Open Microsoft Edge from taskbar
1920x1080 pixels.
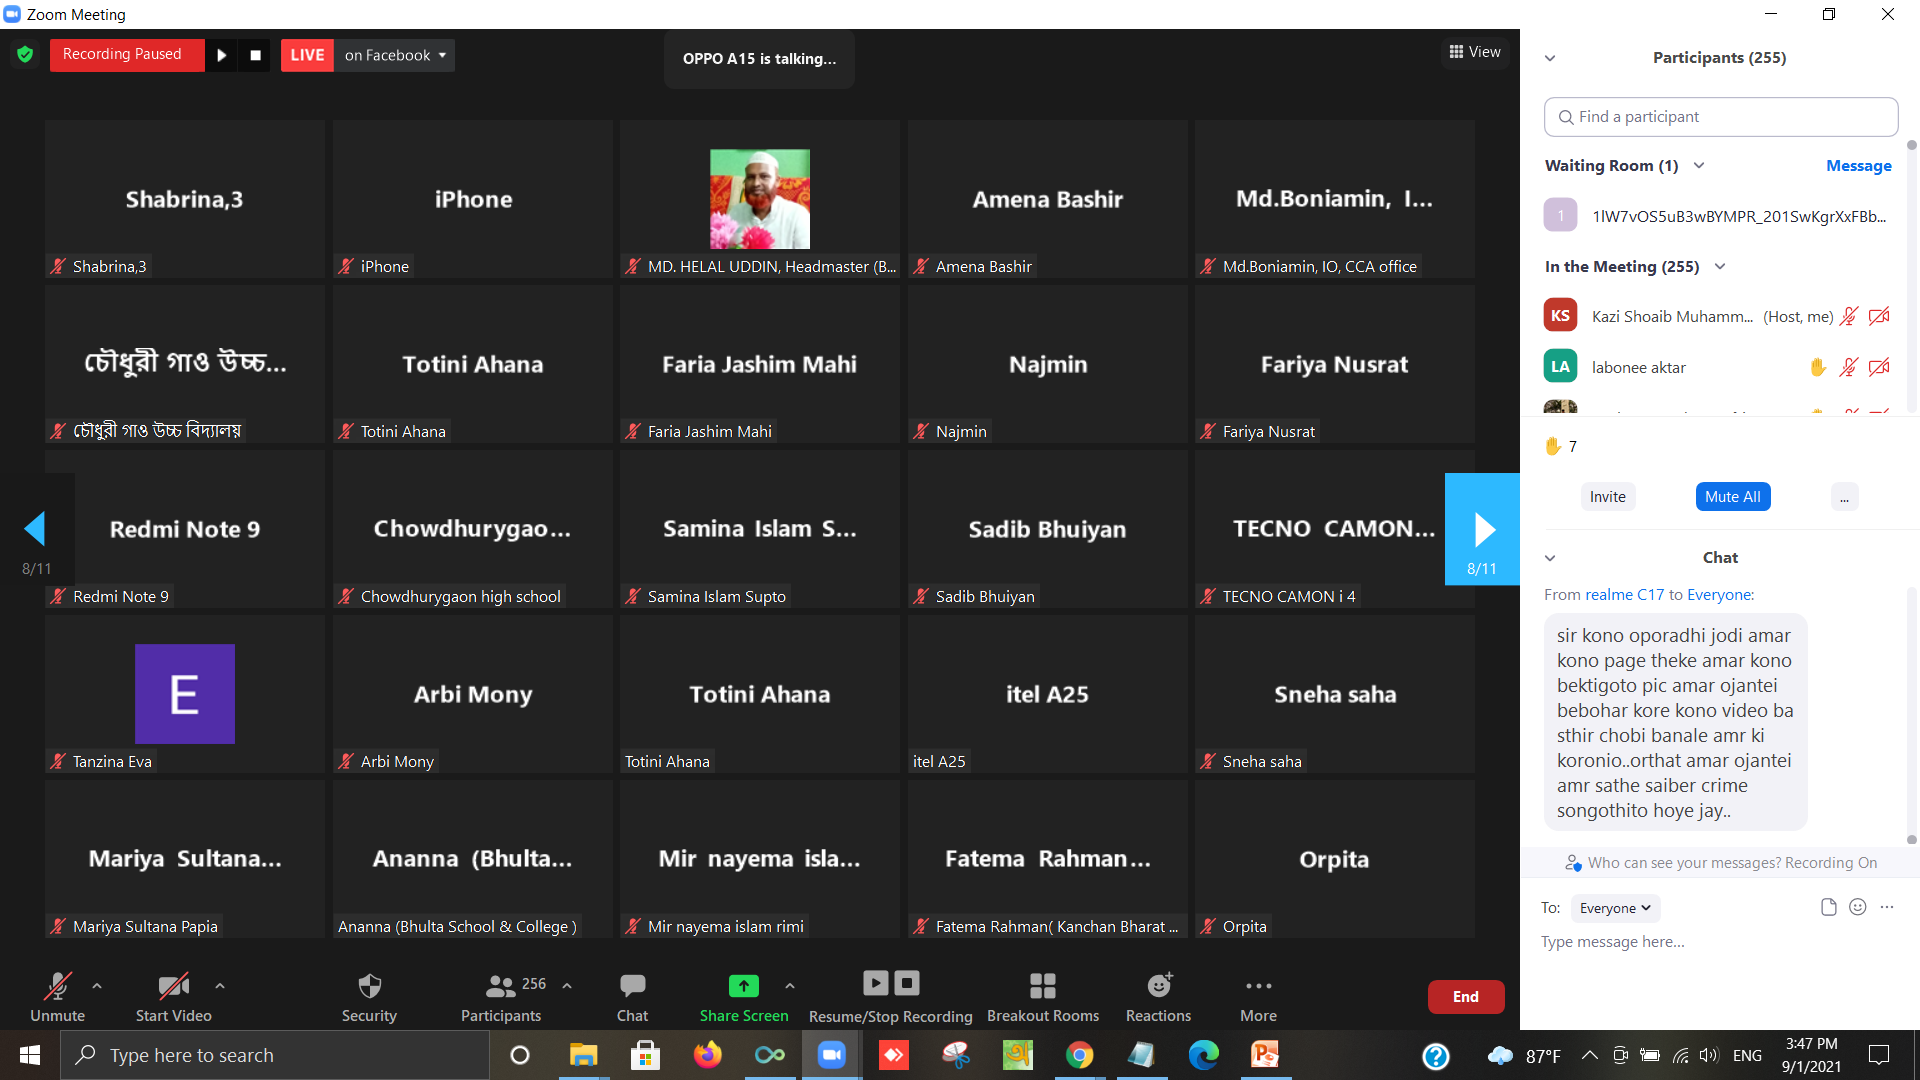[x=1203, y=1055]
